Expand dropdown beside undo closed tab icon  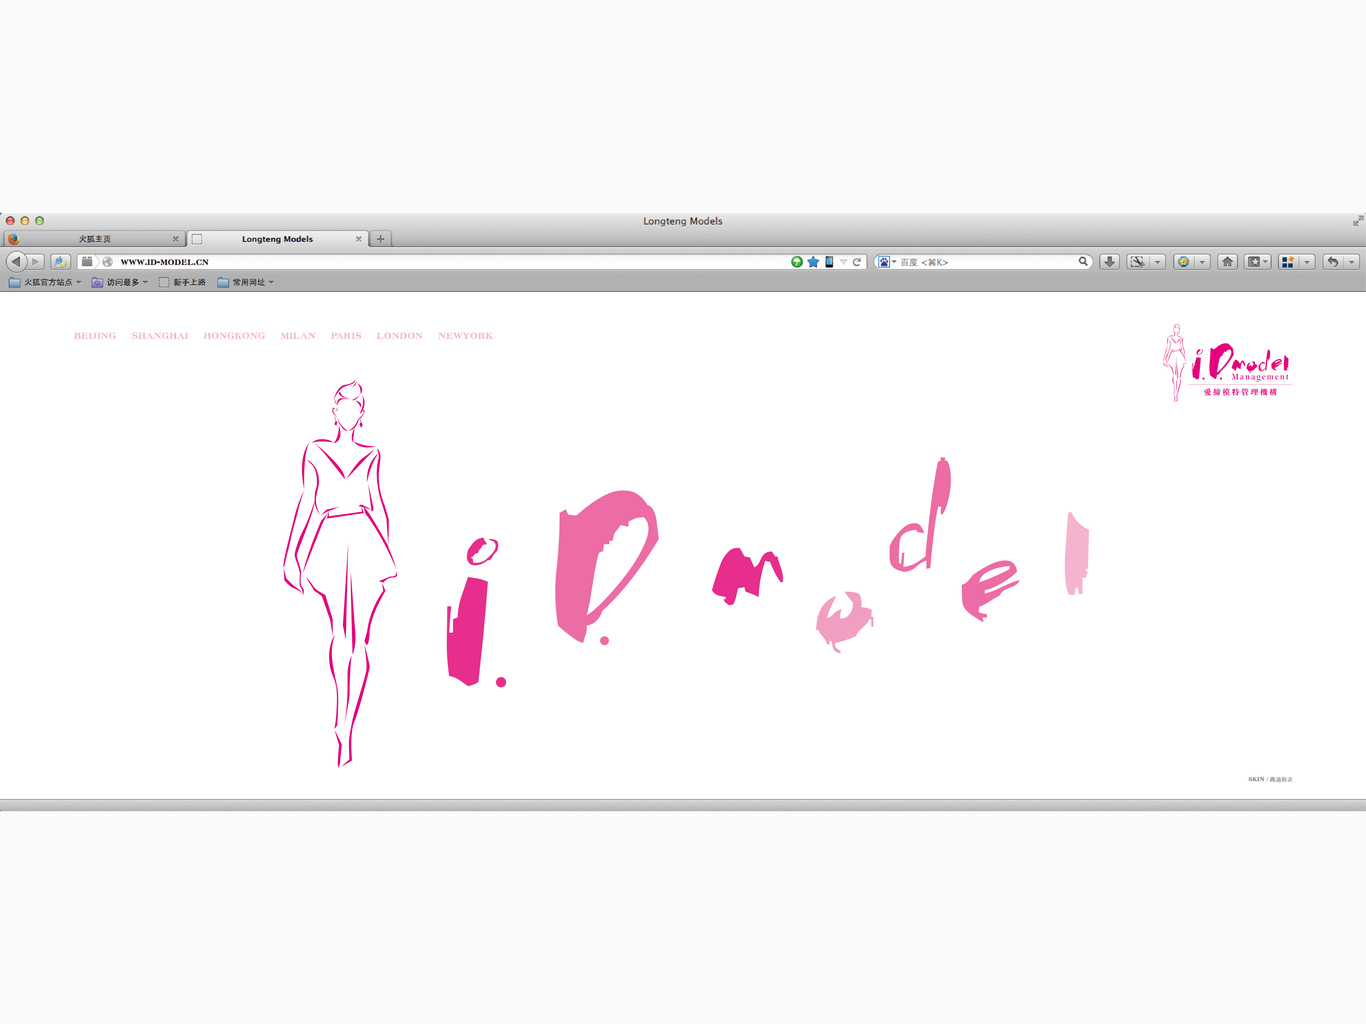[x=1352, y=262]
